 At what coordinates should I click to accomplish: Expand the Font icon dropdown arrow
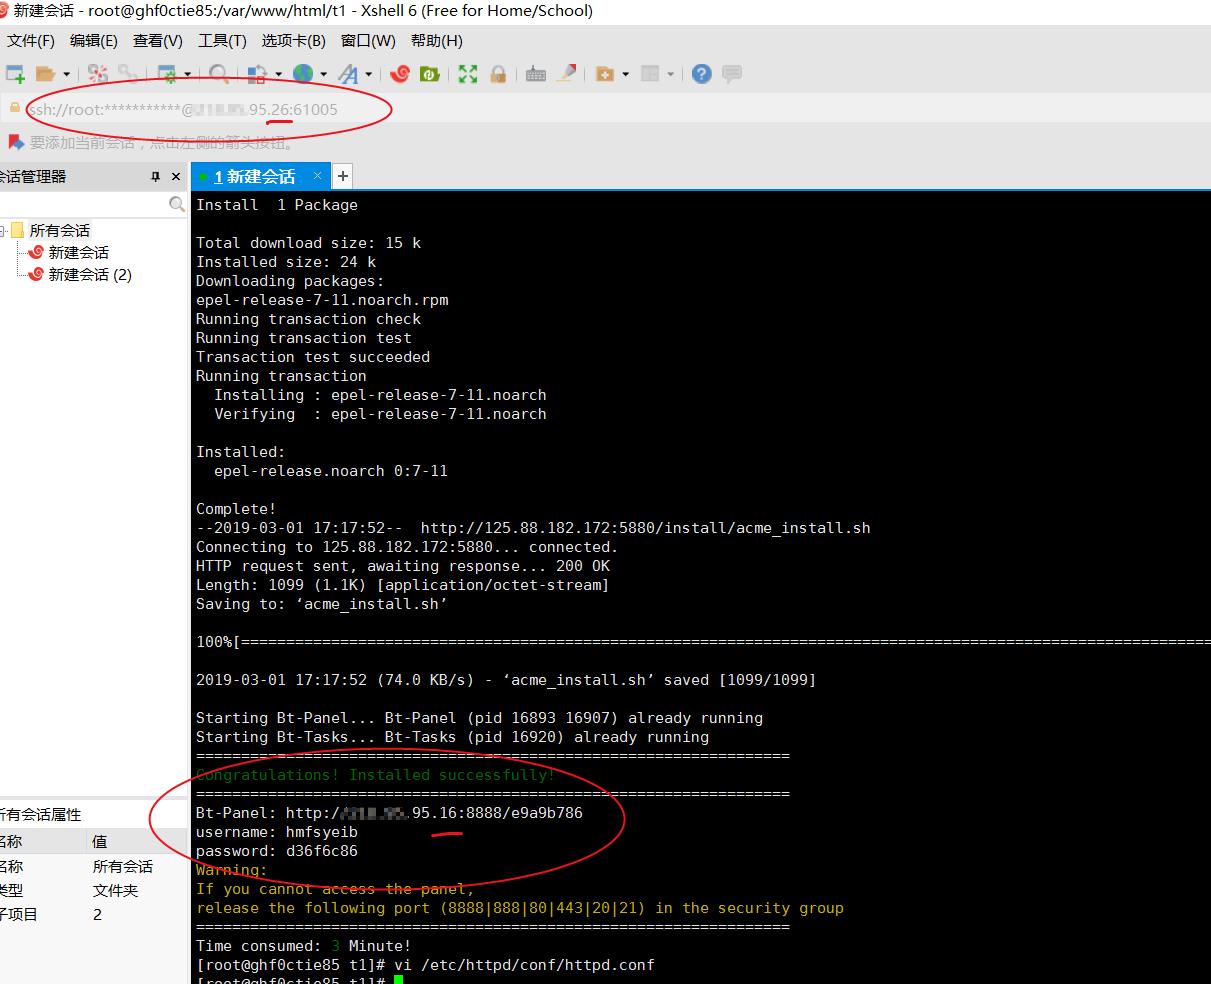[369, 74]
